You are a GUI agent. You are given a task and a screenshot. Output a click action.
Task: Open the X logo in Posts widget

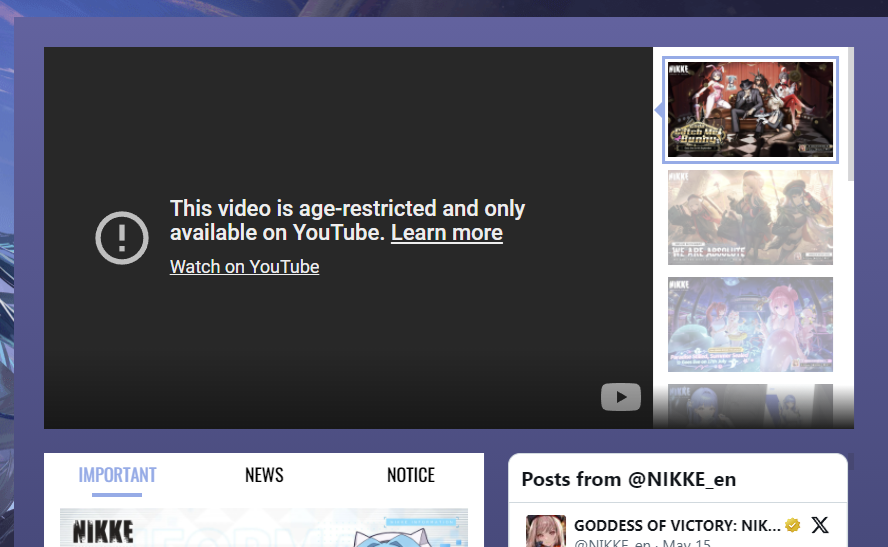tap(819, 525)
